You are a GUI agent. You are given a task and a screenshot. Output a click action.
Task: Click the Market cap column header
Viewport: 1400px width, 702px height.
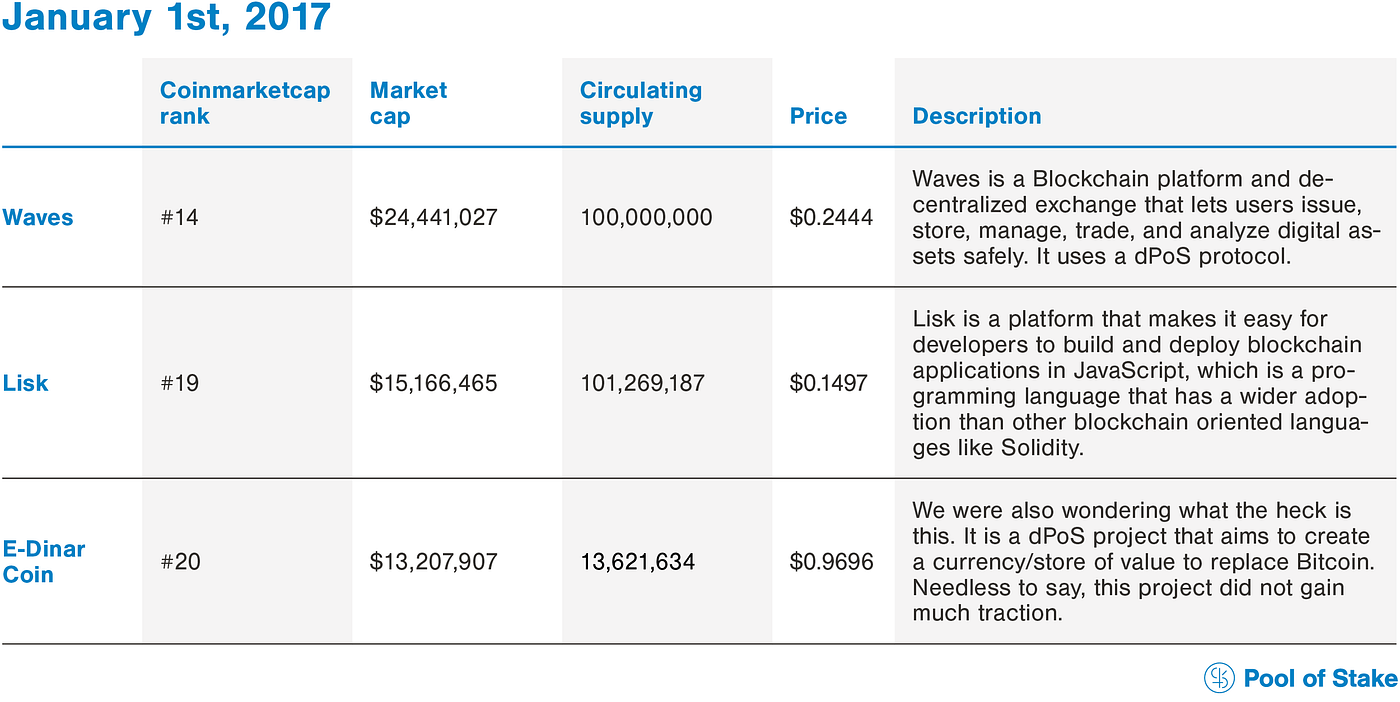(408, 103)
